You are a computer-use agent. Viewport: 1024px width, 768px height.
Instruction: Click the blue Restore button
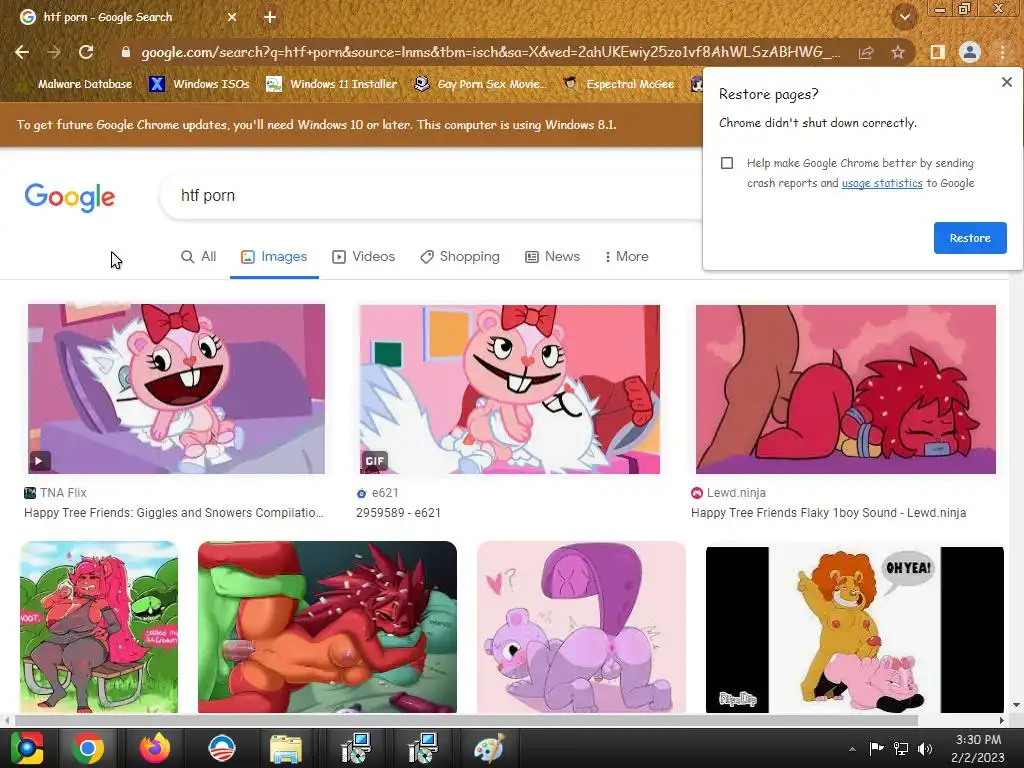[x=970, y=238]
